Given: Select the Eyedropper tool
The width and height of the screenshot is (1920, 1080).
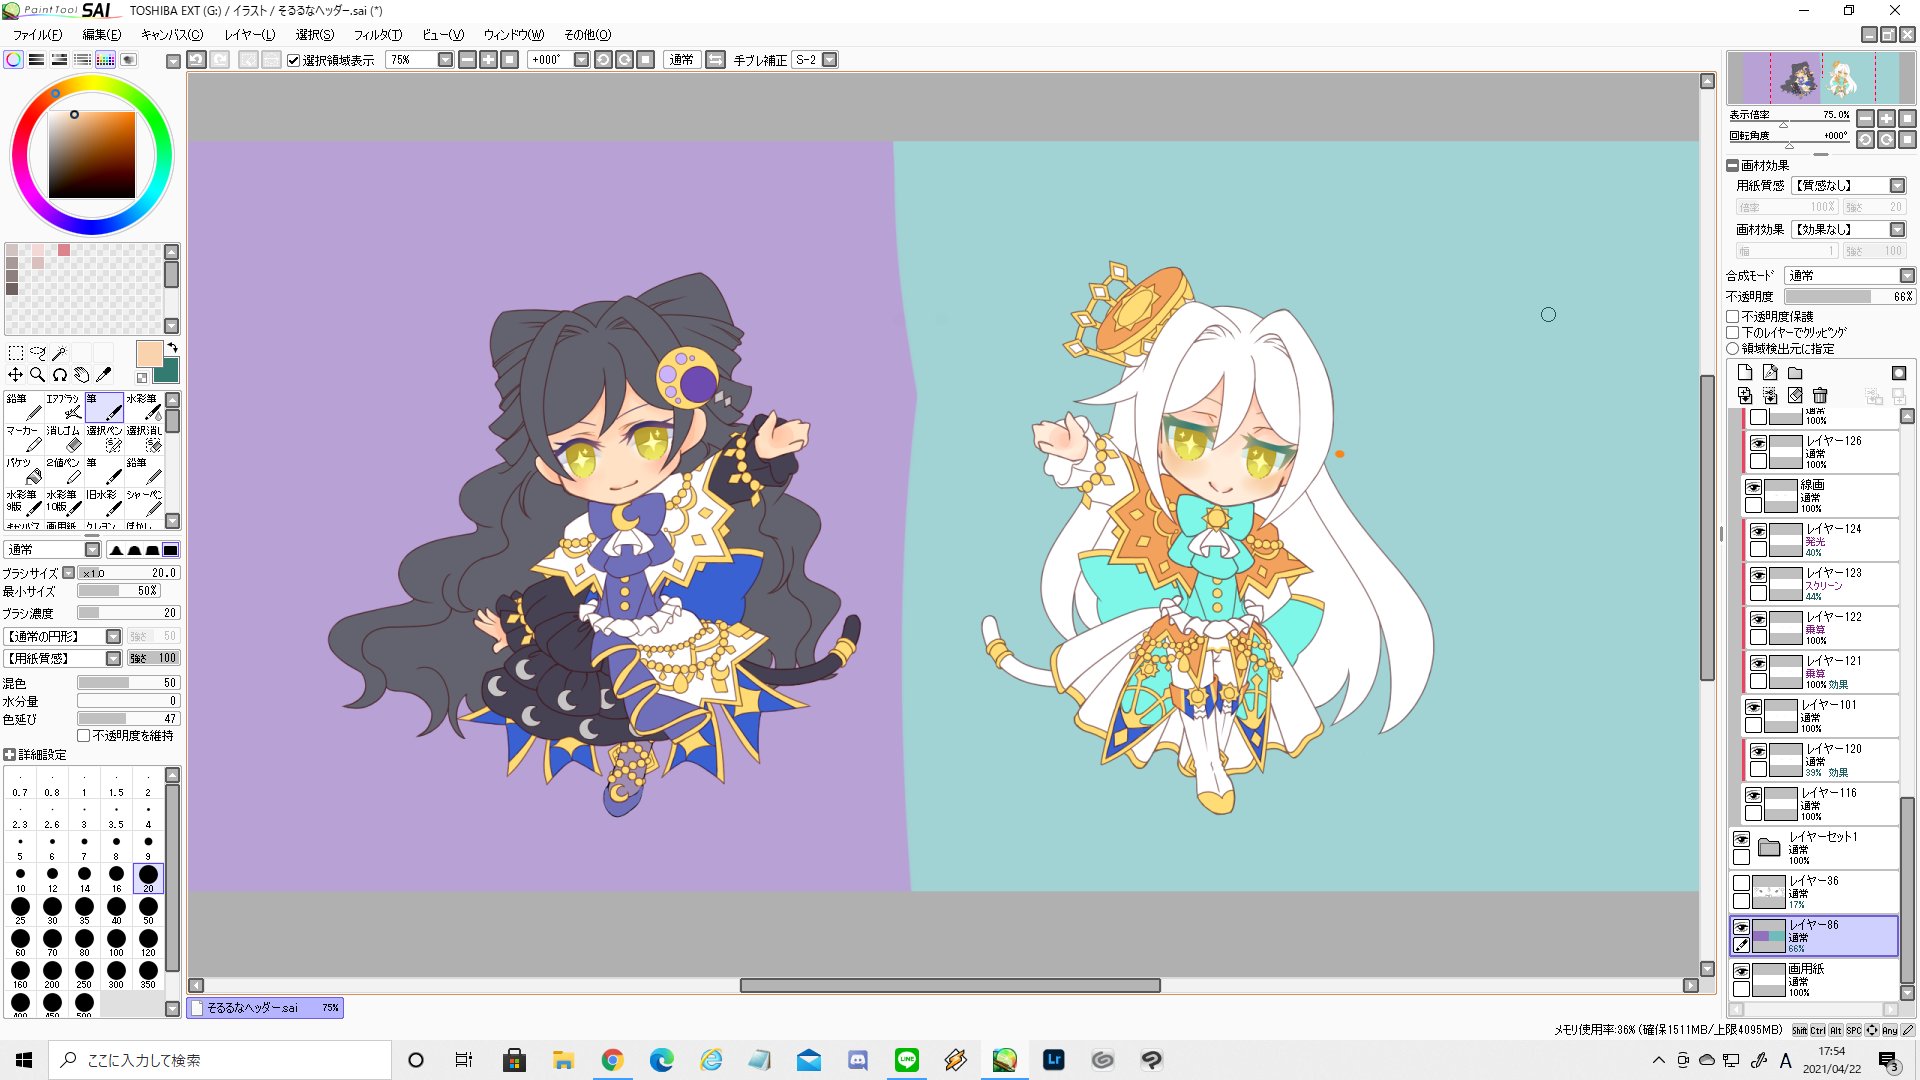Looking at the screenshot, I should 103,375.
